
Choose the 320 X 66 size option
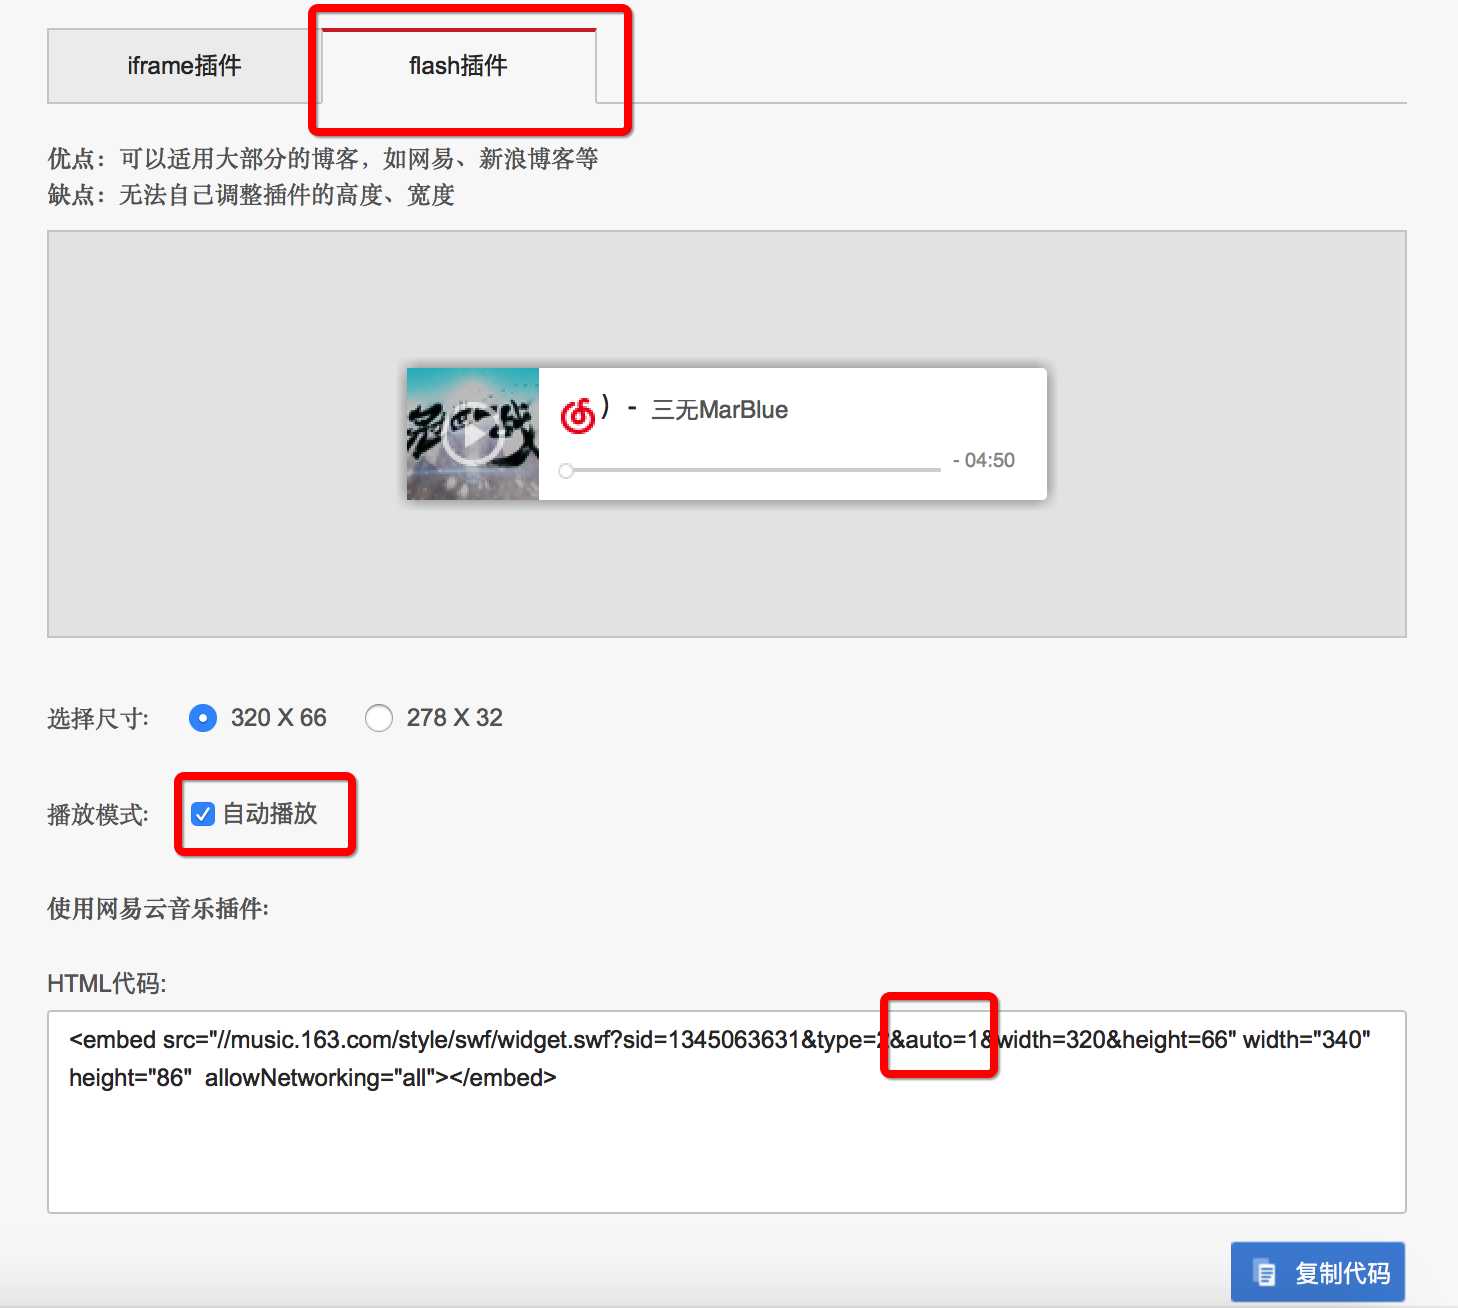(203, 718)
